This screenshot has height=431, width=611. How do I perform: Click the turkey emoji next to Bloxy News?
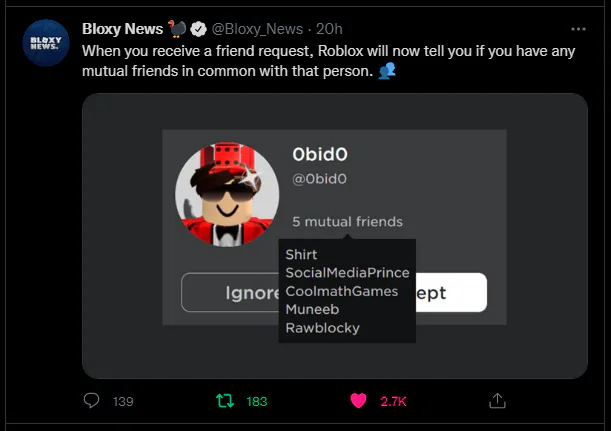[x=178, y=29]
